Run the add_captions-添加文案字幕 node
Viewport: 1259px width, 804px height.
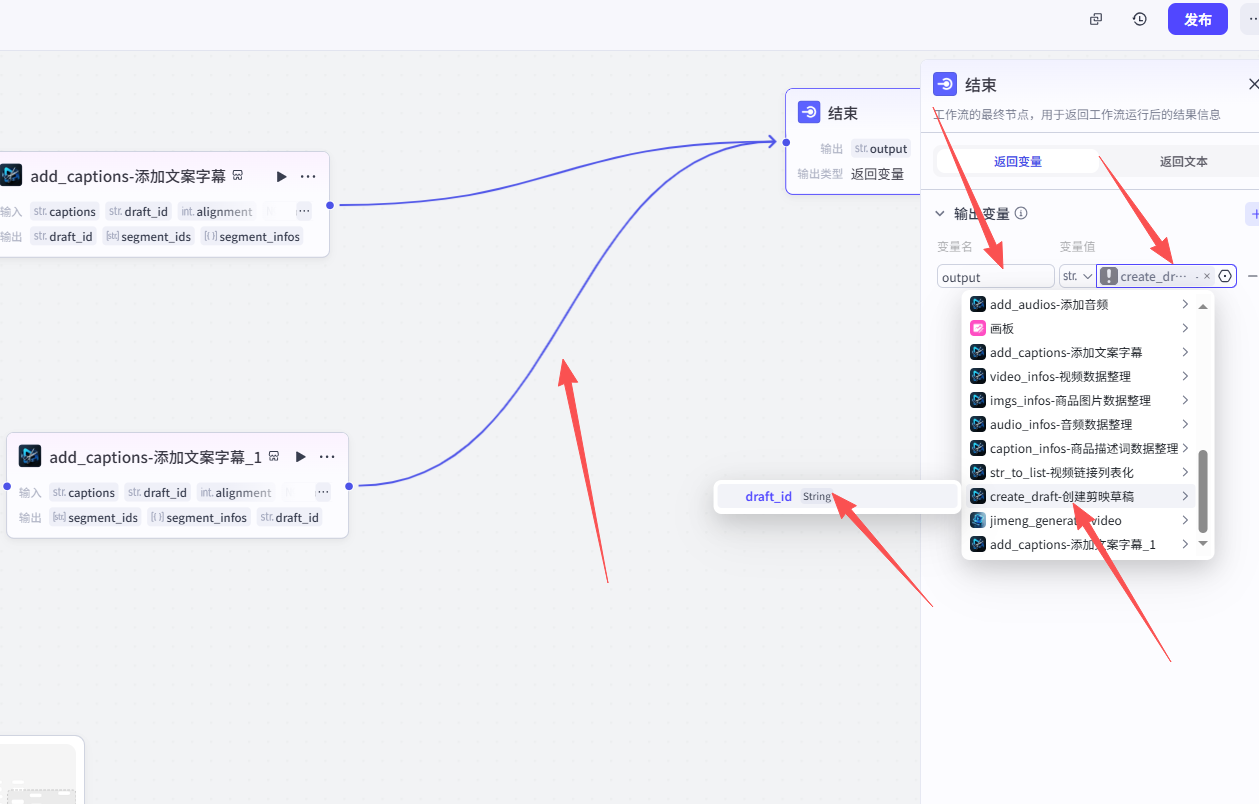pos(281,177)
